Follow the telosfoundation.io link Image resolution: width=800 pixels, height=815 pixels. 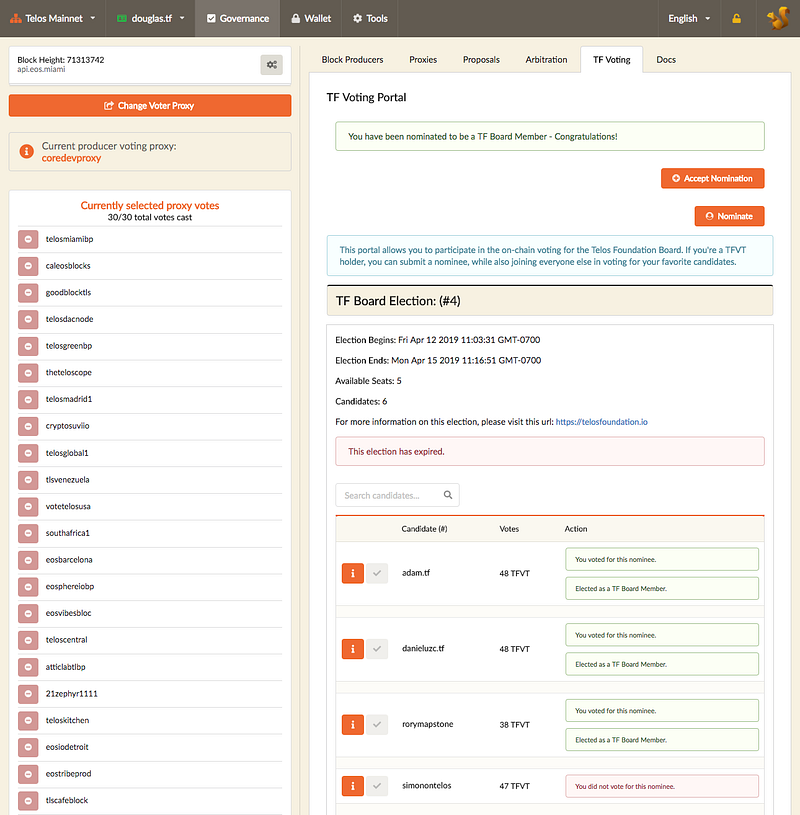pyautogui.click(x=601, y=422)
